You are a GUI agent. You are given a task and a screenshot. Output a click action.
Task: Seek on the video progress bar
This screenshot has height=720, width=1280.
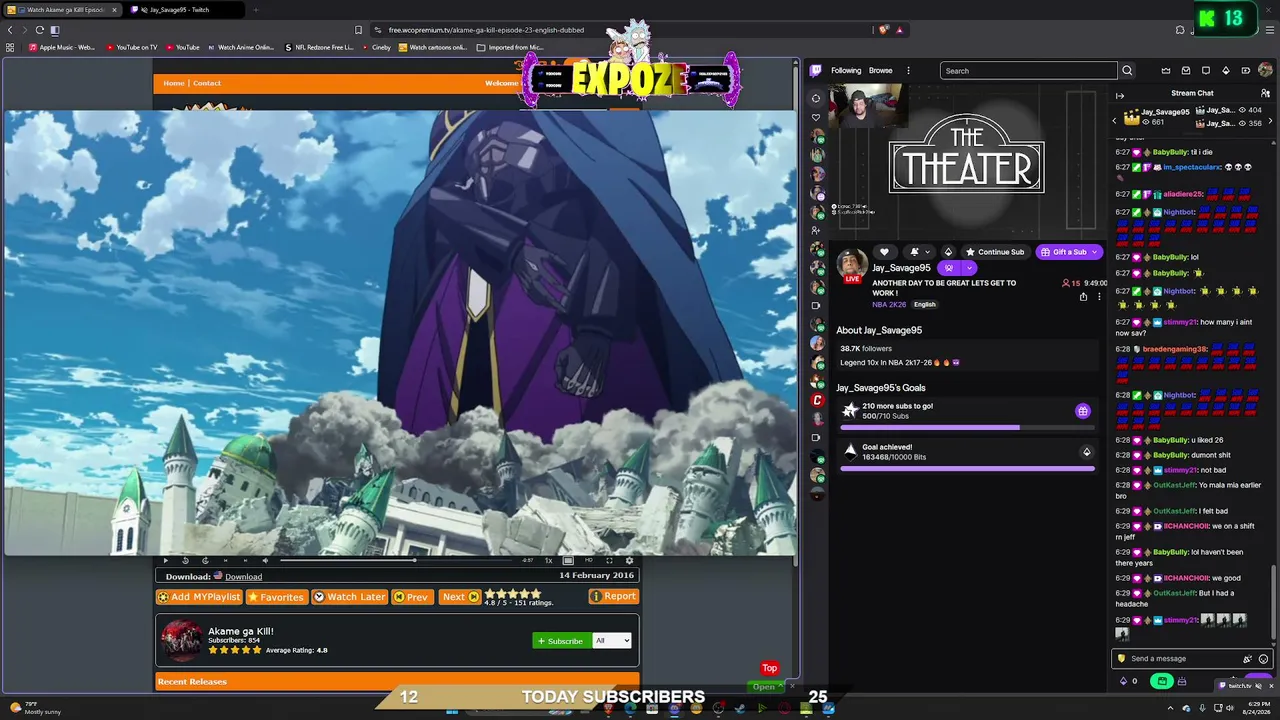click(x=395, y=560)
